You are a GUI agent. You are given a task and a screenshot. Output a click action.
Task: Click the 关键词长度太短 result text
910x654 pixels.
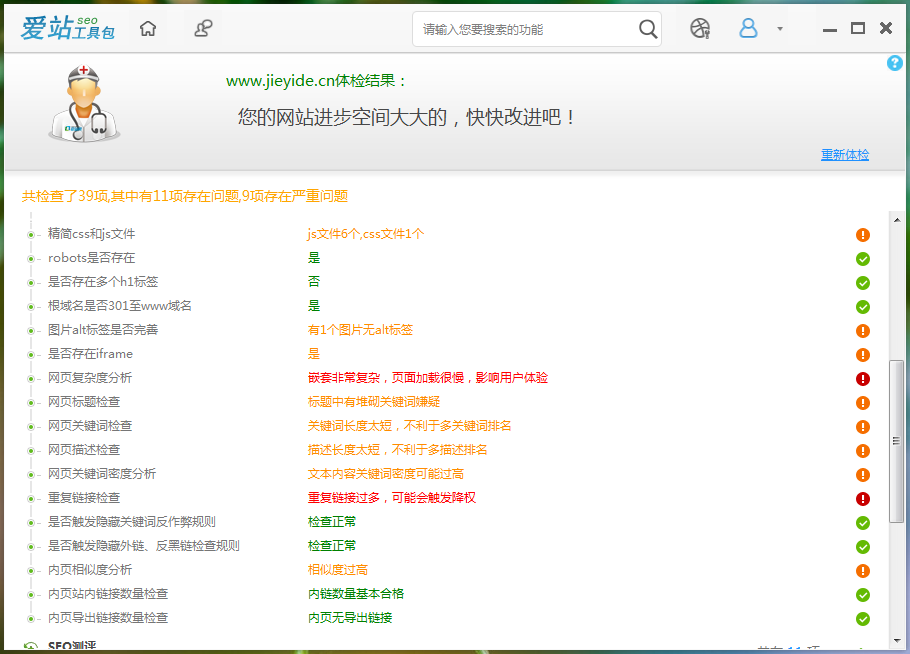(x=409, y=426)
